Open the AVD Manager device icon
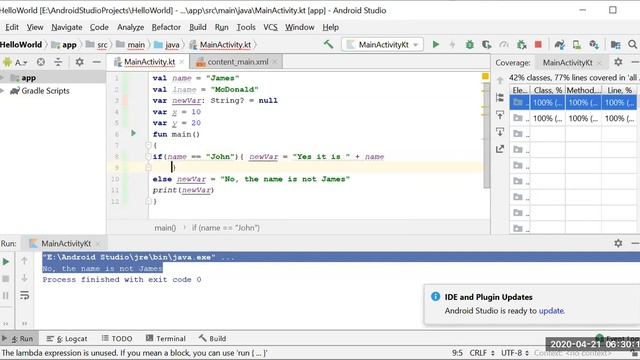Image resolution: width=640 pixels, height=360 pixels. [576, 44]
